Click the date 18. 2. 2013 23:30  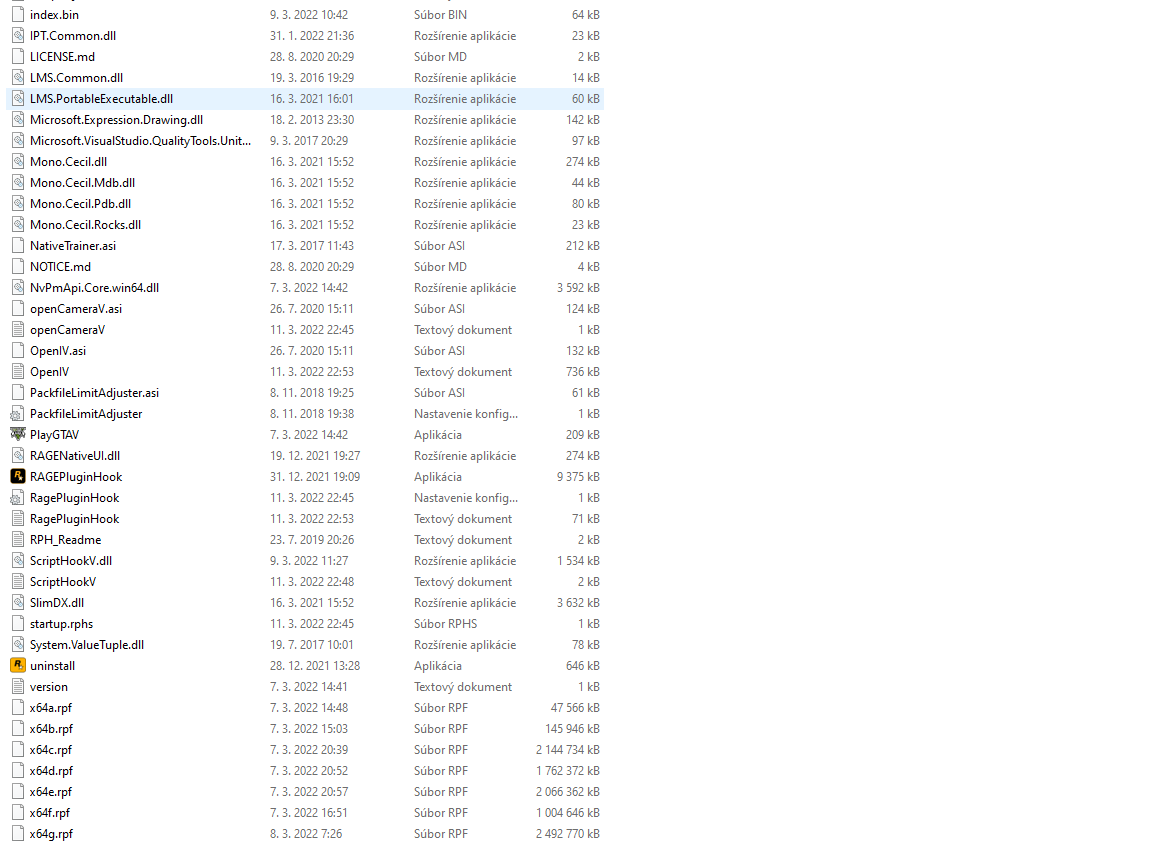click(x=312, y=119)
